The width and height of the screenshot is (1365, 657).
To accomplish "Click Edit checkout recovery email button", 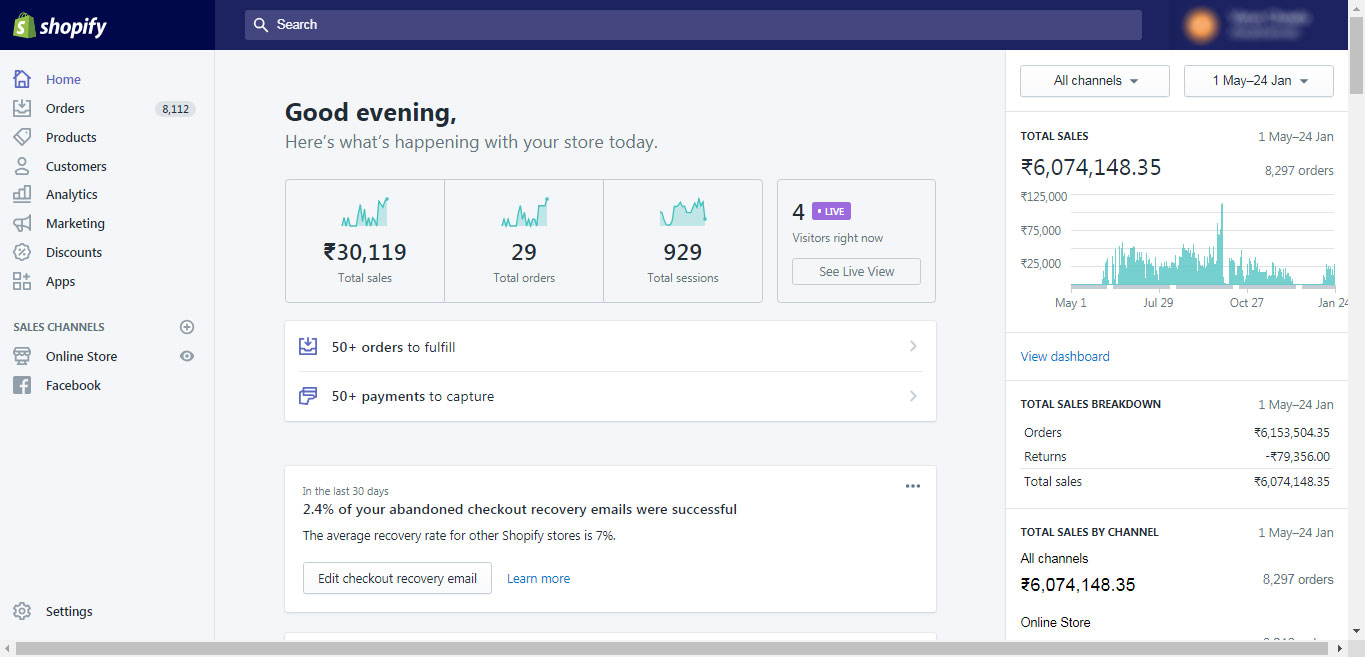I will point(397,578).
